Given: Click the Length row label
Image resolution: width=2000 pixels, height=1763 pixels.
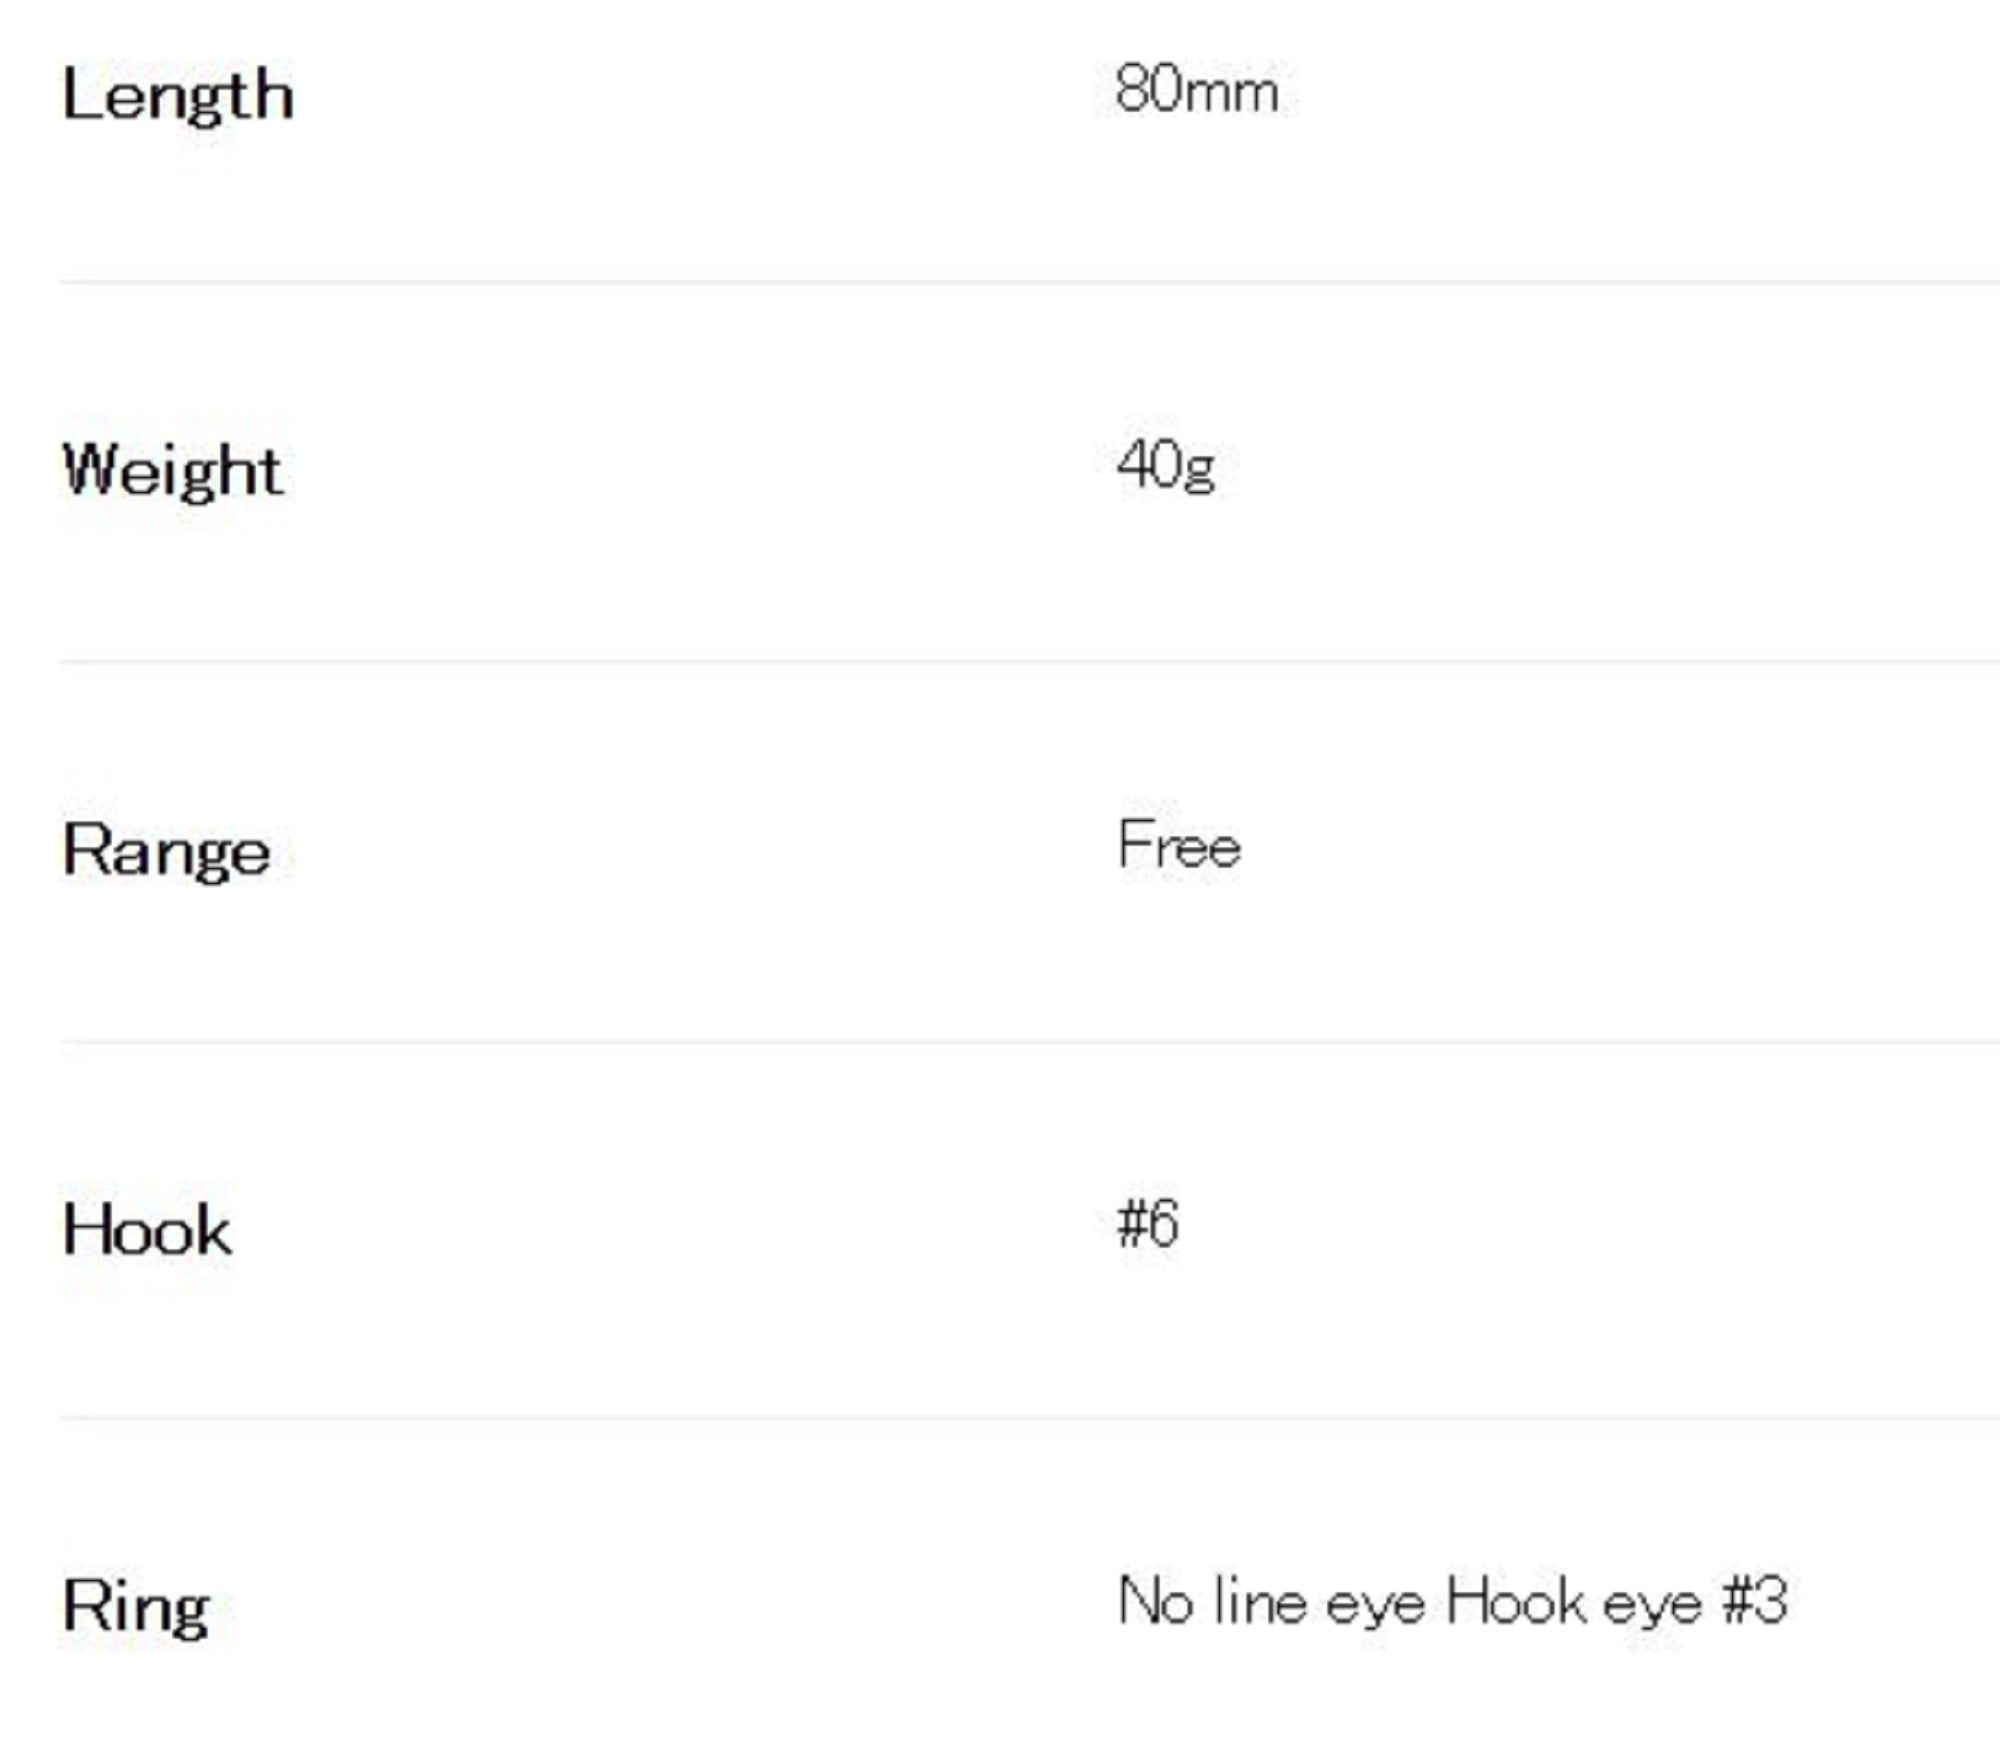Looking at the screenshot, I should click(178, 96).
